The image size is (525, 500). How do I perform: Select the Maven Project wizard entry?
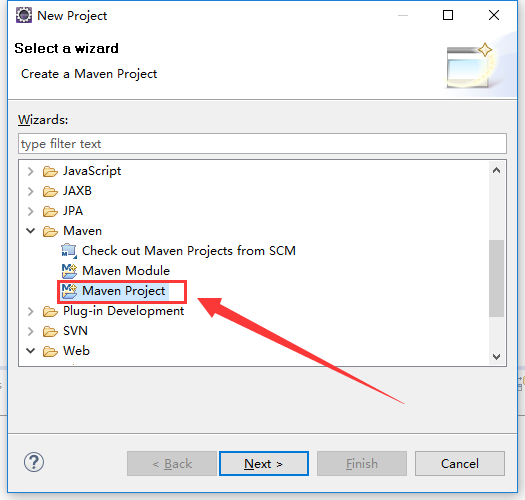coord(124,291)
